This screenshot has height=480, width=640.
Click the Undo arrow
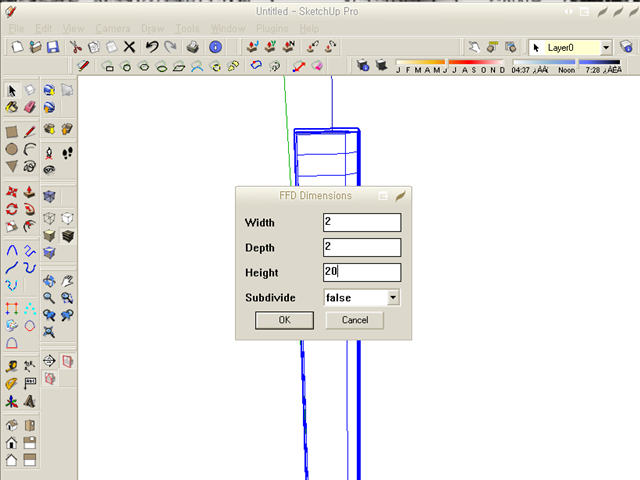pyautogui.click(x=152, y=47)
